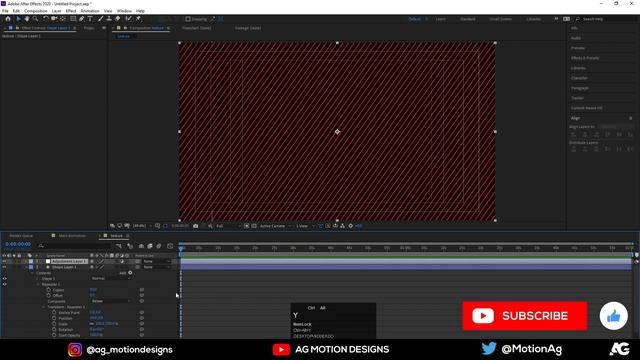Viewport: 640px width, 360px height.
Task: Toggle Copies stopwatch keyframe switch
Action: pos(49,290)
